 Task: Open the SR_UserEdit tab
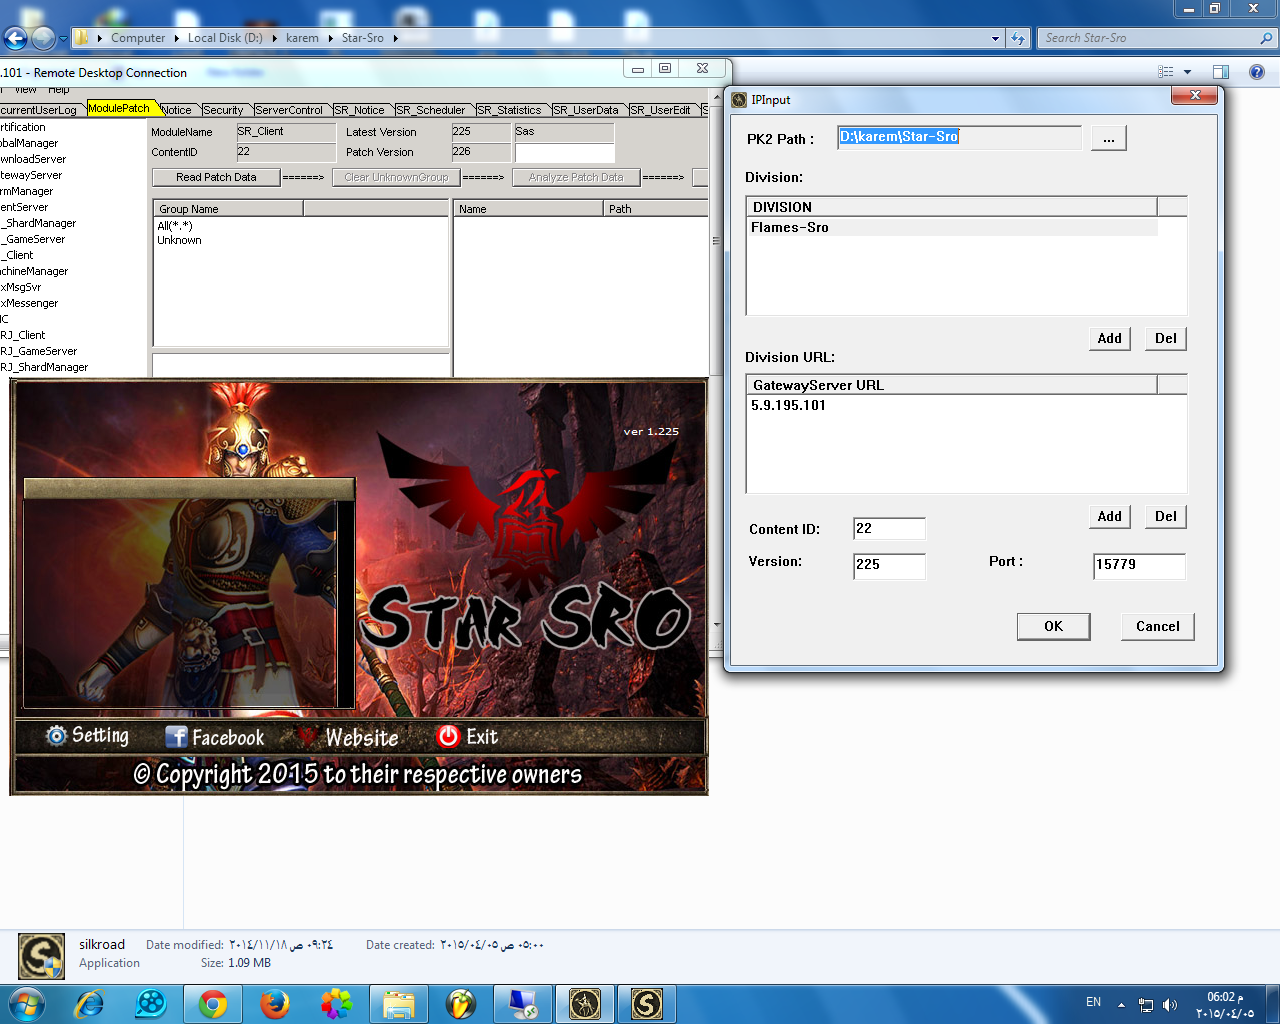pos(661,110)
